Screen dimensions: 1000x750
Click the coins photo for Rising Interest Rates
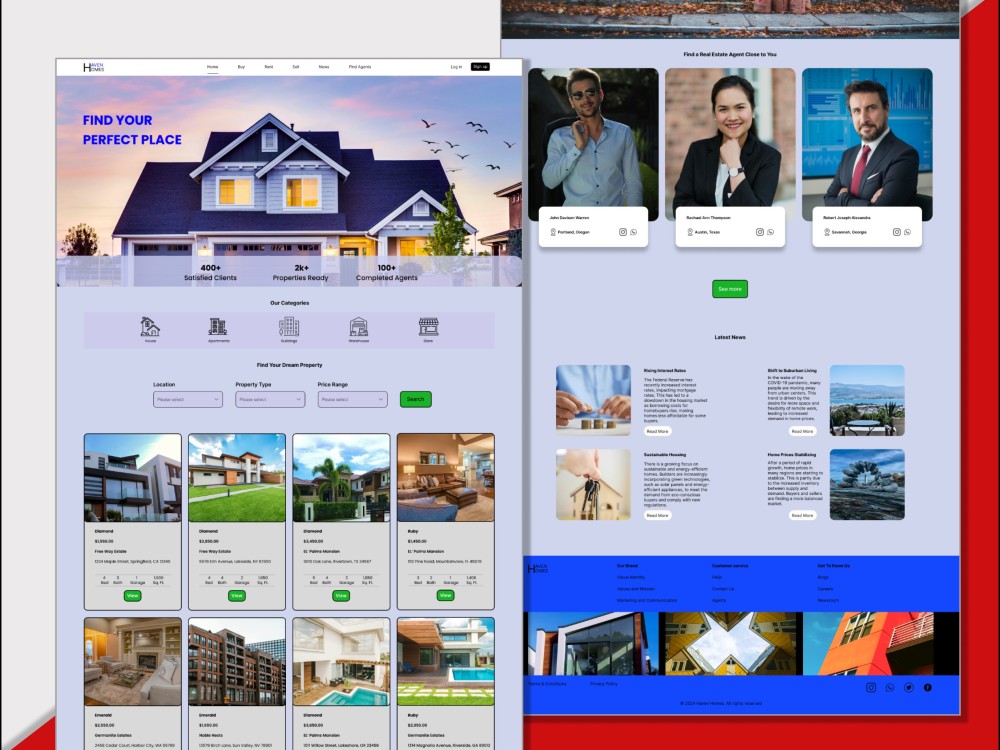[x=593, y=400]
